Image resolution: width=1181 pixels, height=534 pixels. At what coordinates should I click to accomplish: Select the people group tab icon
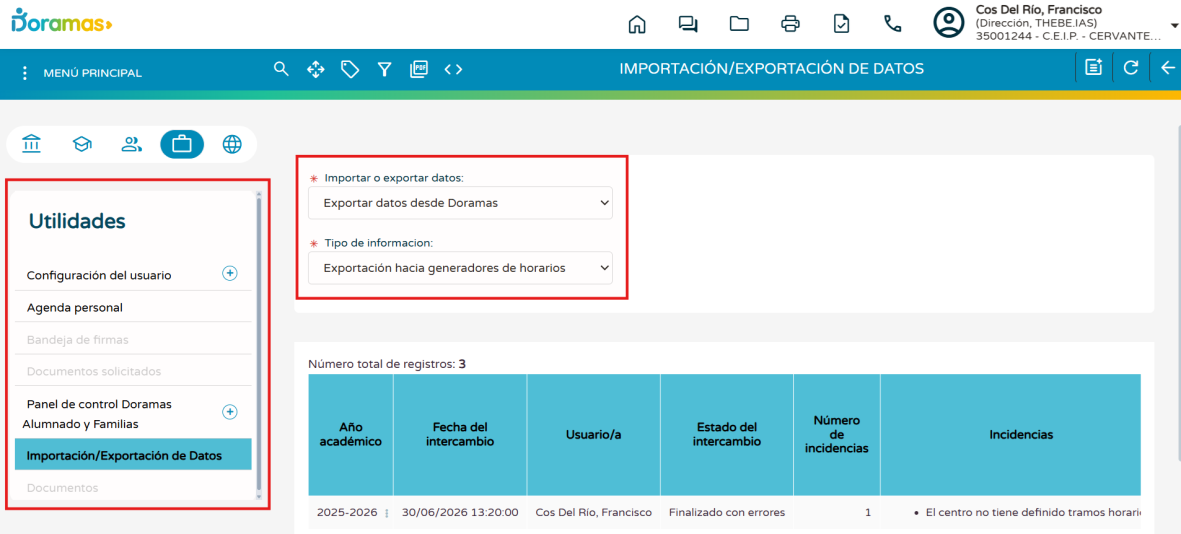[132, 144]
